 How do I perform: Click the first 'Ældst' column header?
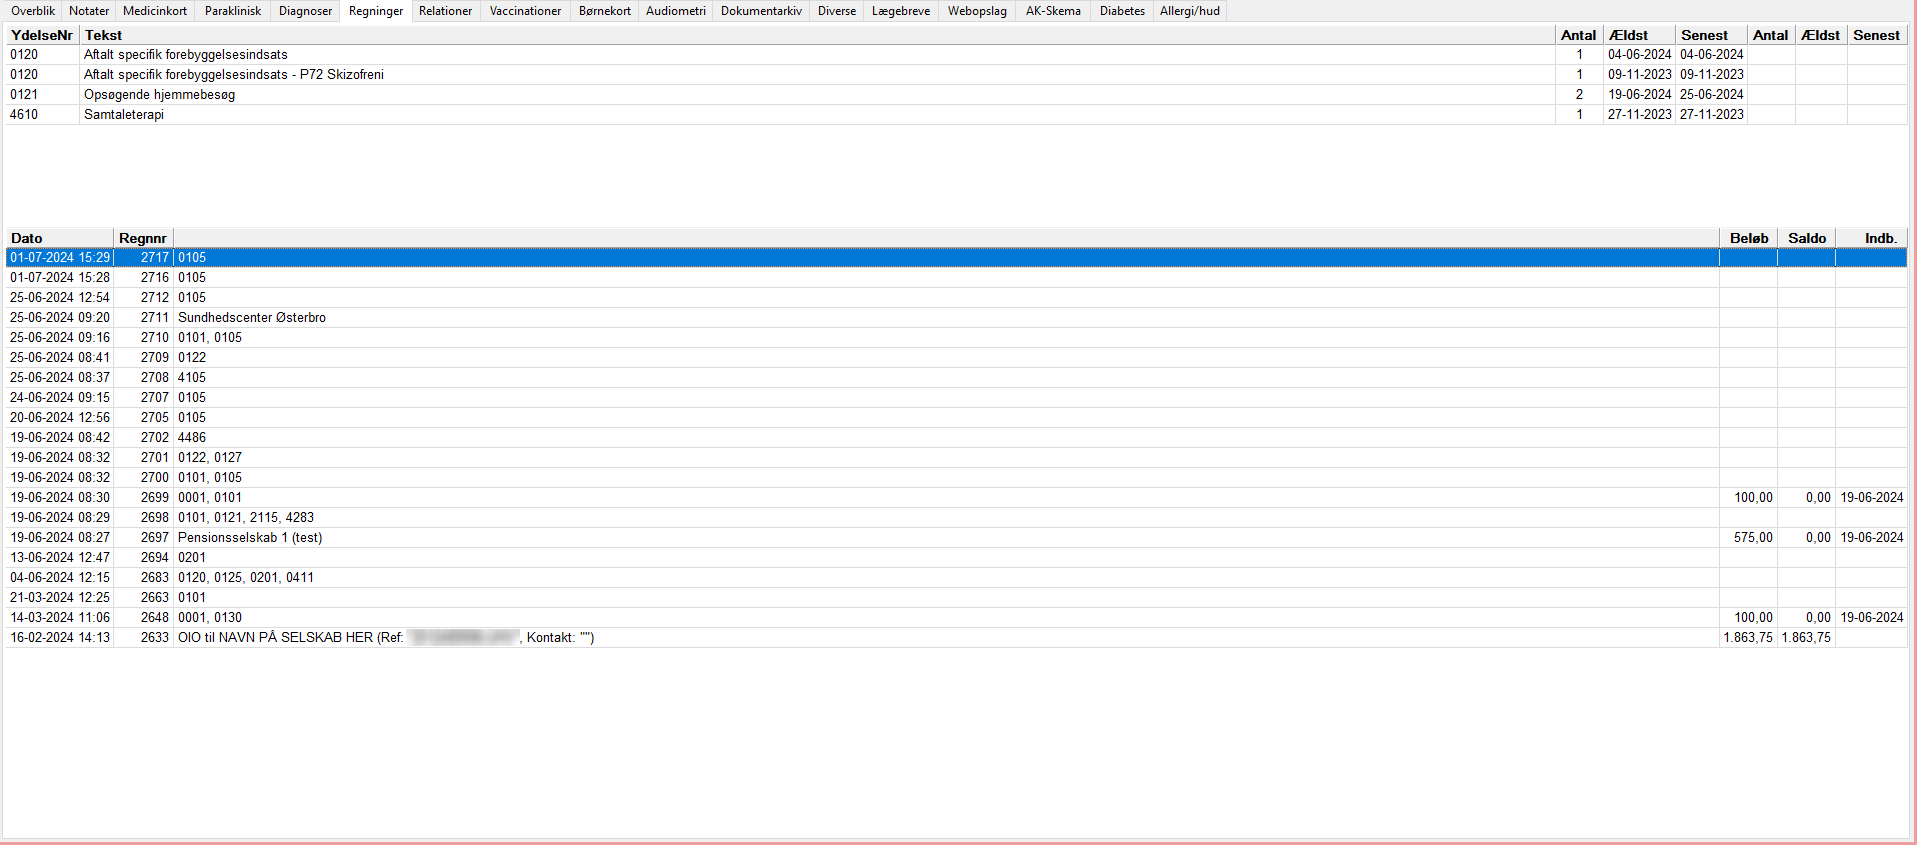(1639, 35)
